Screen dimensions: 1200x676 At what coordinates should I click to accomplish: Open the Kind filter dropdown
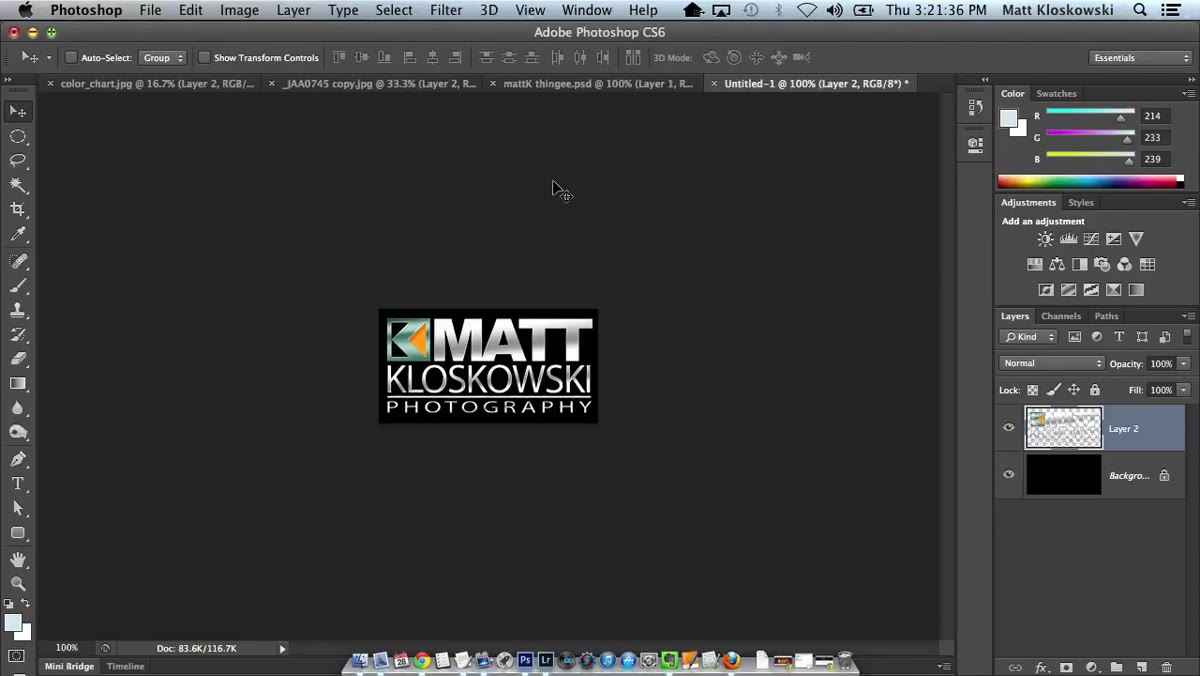[x=1029, y=337]
